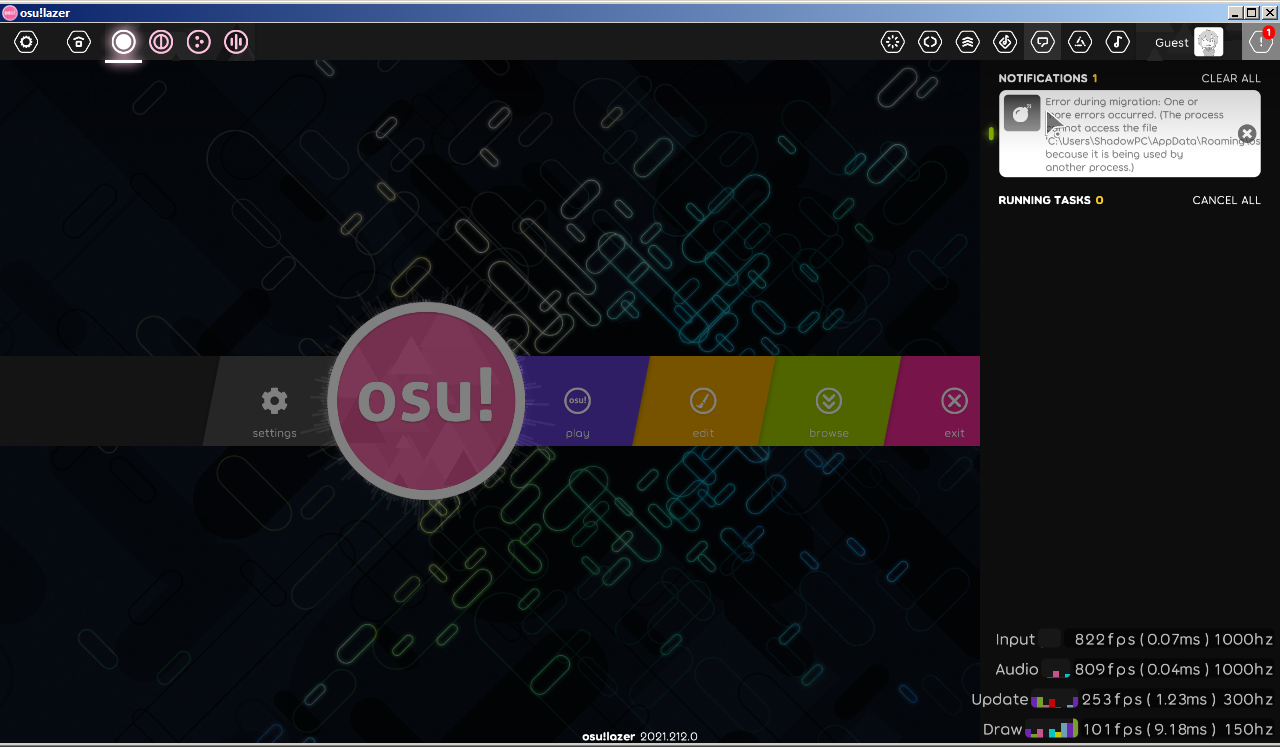This screenshot has width=1280, height=747.
Task: Select the red exit menu button
Action: 953,401
